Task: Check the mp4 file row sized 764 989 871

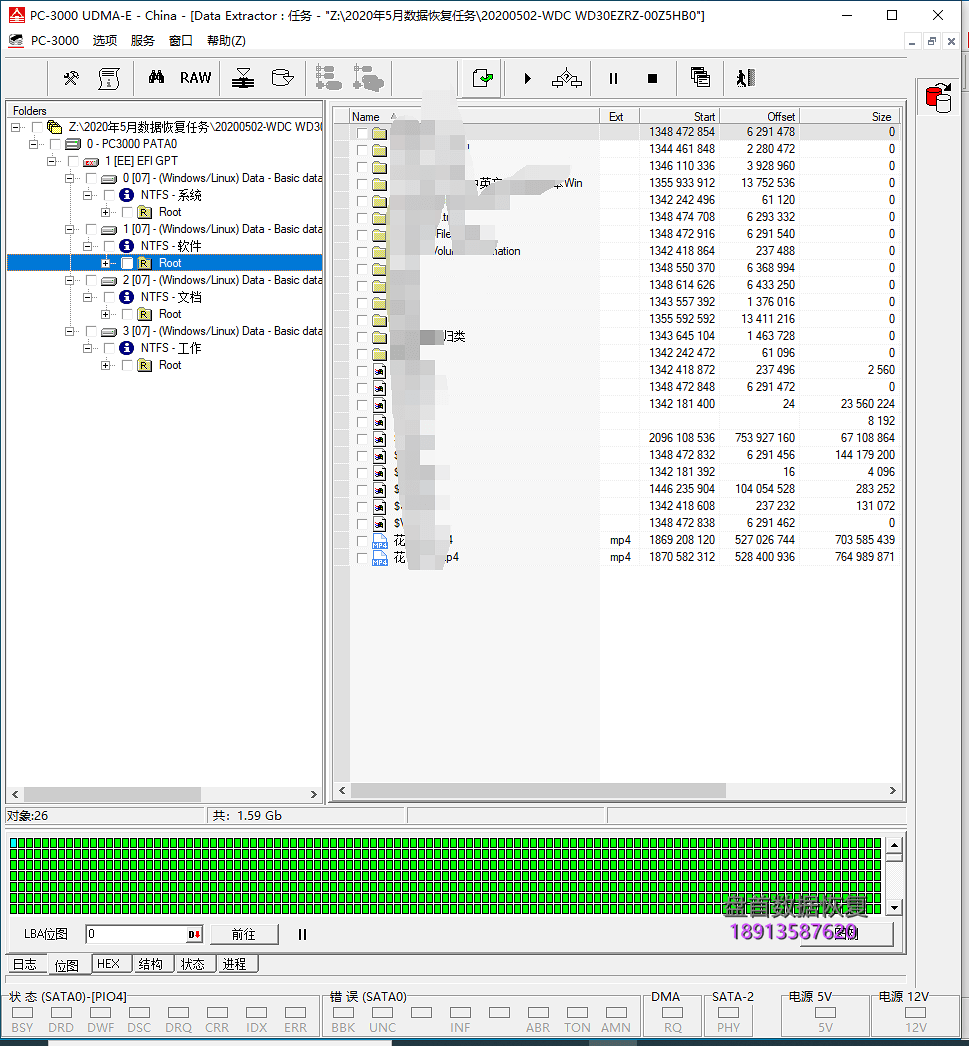Action: (x=361, y=558)
